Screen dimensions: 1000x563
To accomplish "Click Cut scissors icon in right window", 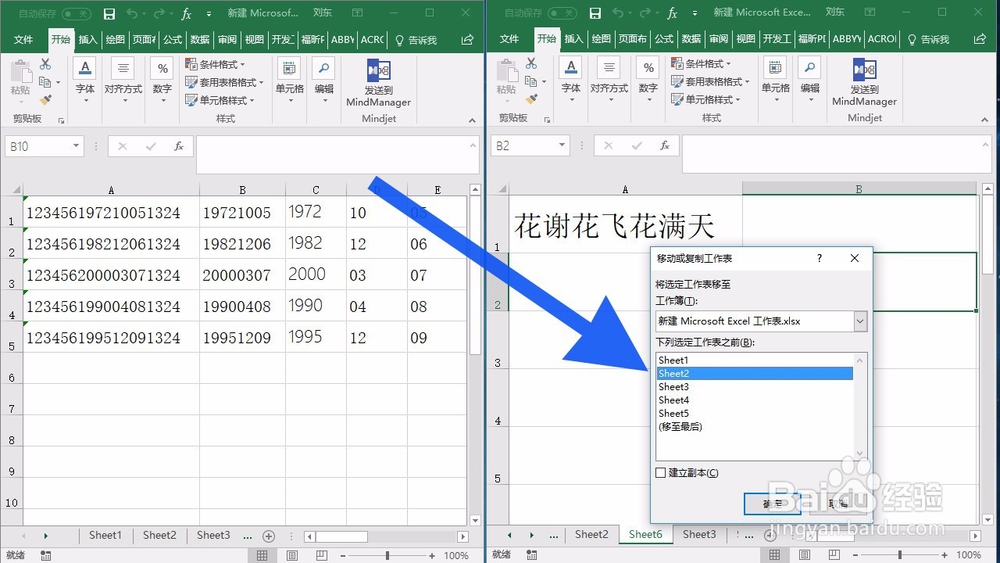I will coord(531,63).
